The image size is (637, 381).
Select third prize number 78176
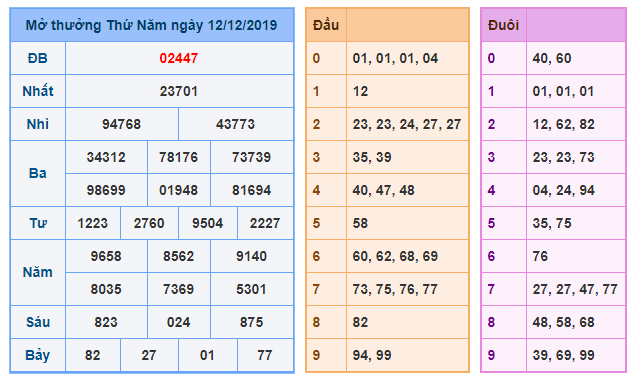coord(178,157)
